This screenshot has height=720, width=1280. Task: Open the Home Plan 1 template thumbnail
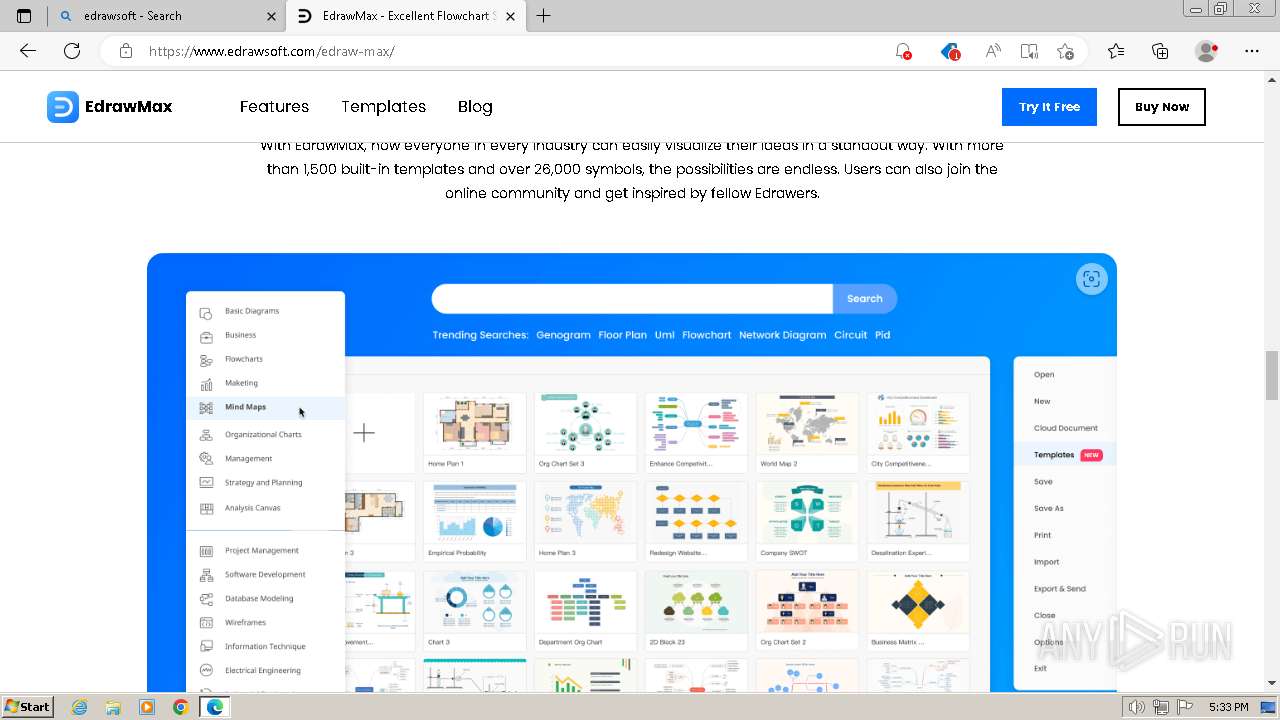(475, 432)
